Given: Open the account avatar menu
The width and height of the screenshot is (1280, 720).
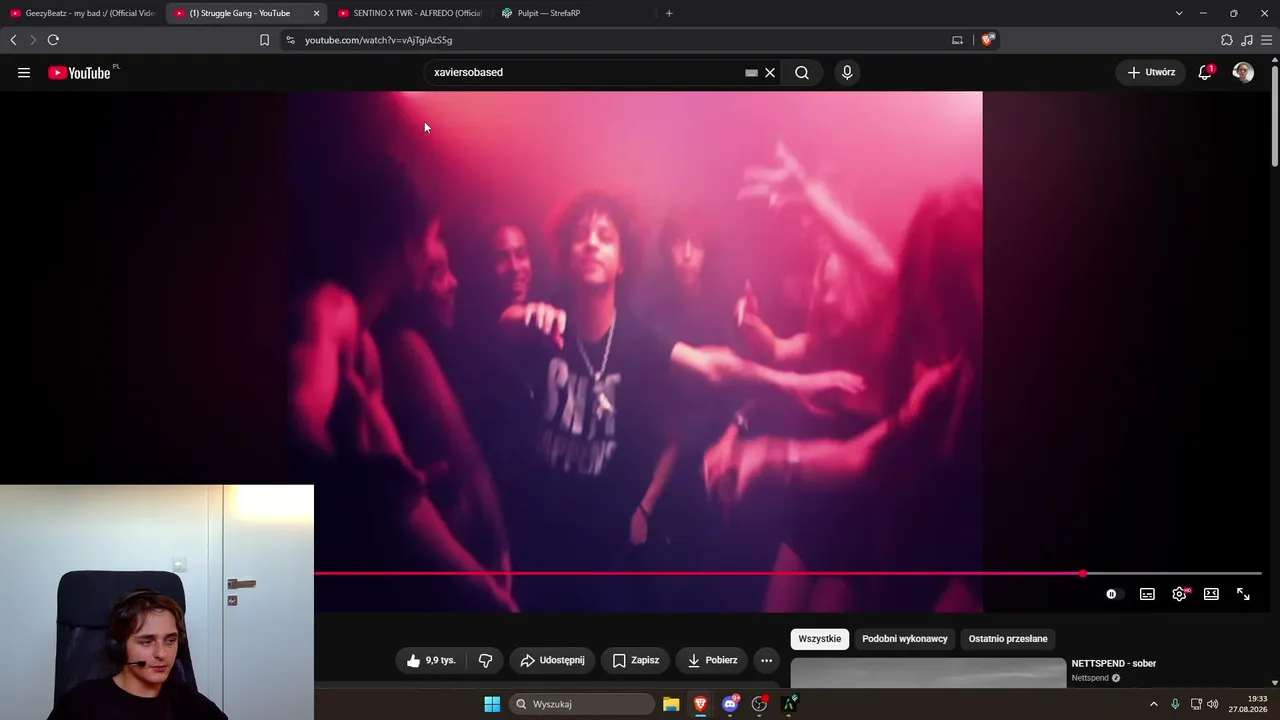Looking at the screenshot, I should [x=1243, y=73].
